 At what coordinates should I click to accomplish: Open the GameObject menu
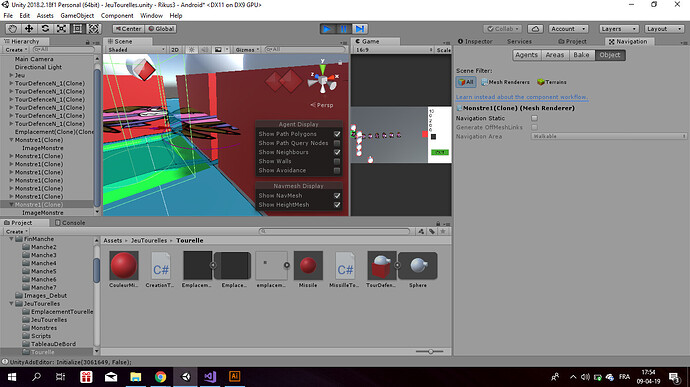coord(77,15)
